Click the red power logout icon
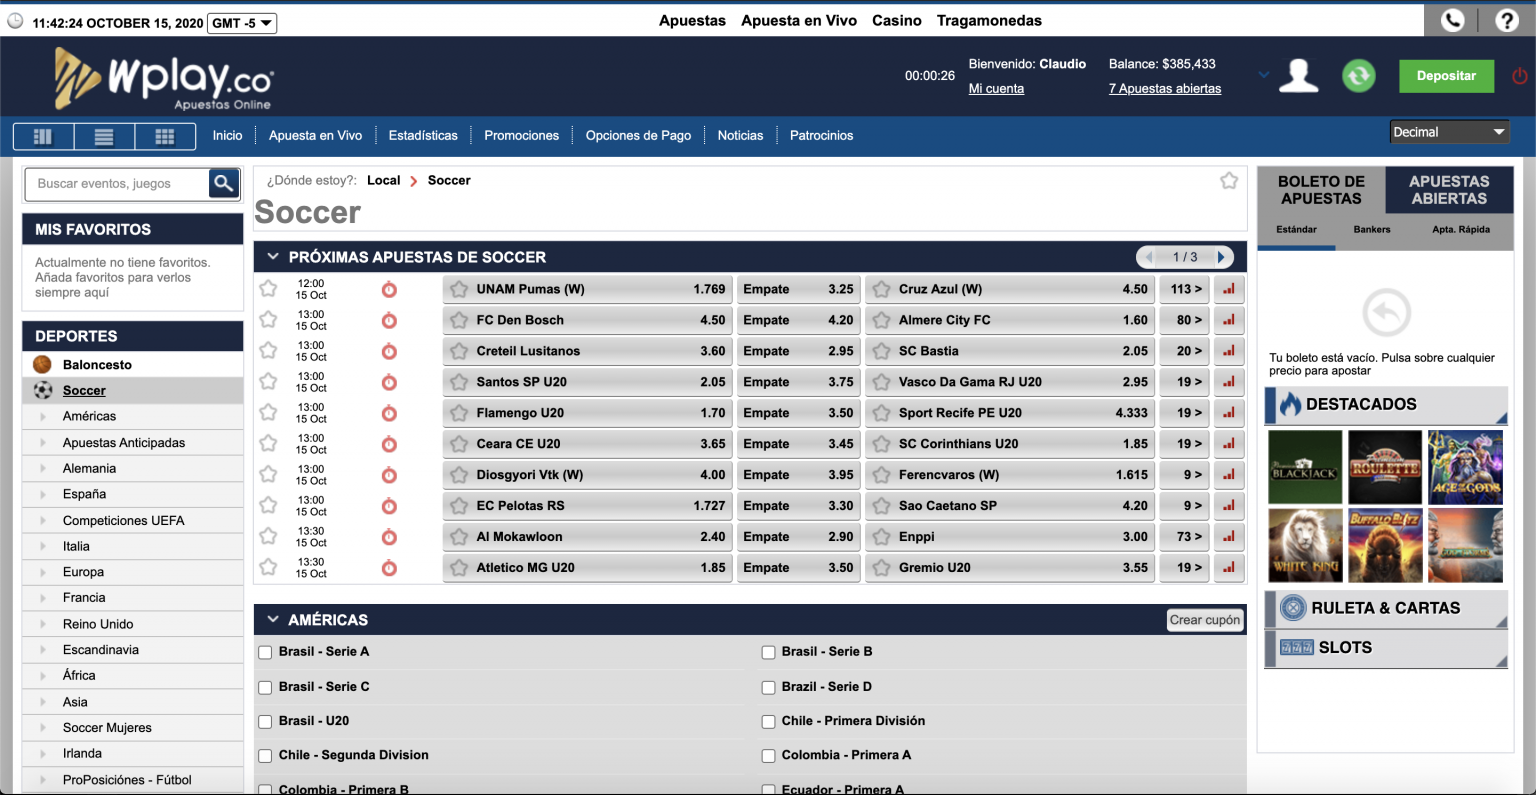This screenshot has height=795, width=1536. [x=1519, y=76]
